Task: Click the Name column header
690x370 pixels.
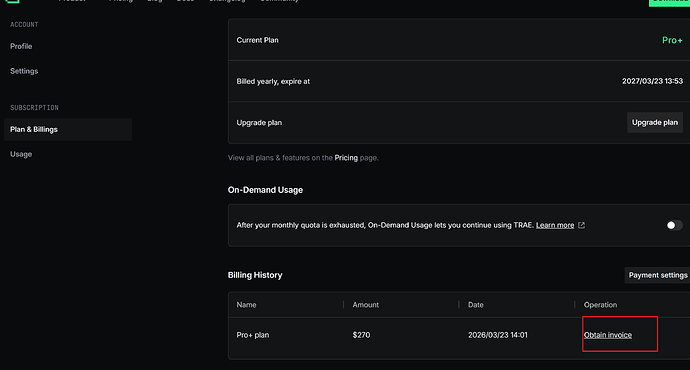Action: pos(246,304)
